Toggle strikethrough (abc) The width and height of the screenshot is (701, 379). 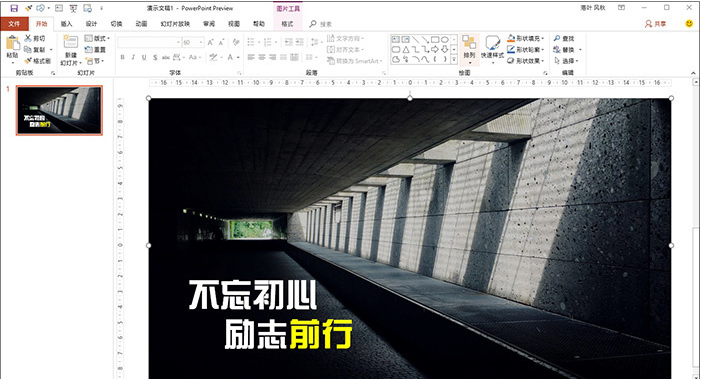(166, 57)
